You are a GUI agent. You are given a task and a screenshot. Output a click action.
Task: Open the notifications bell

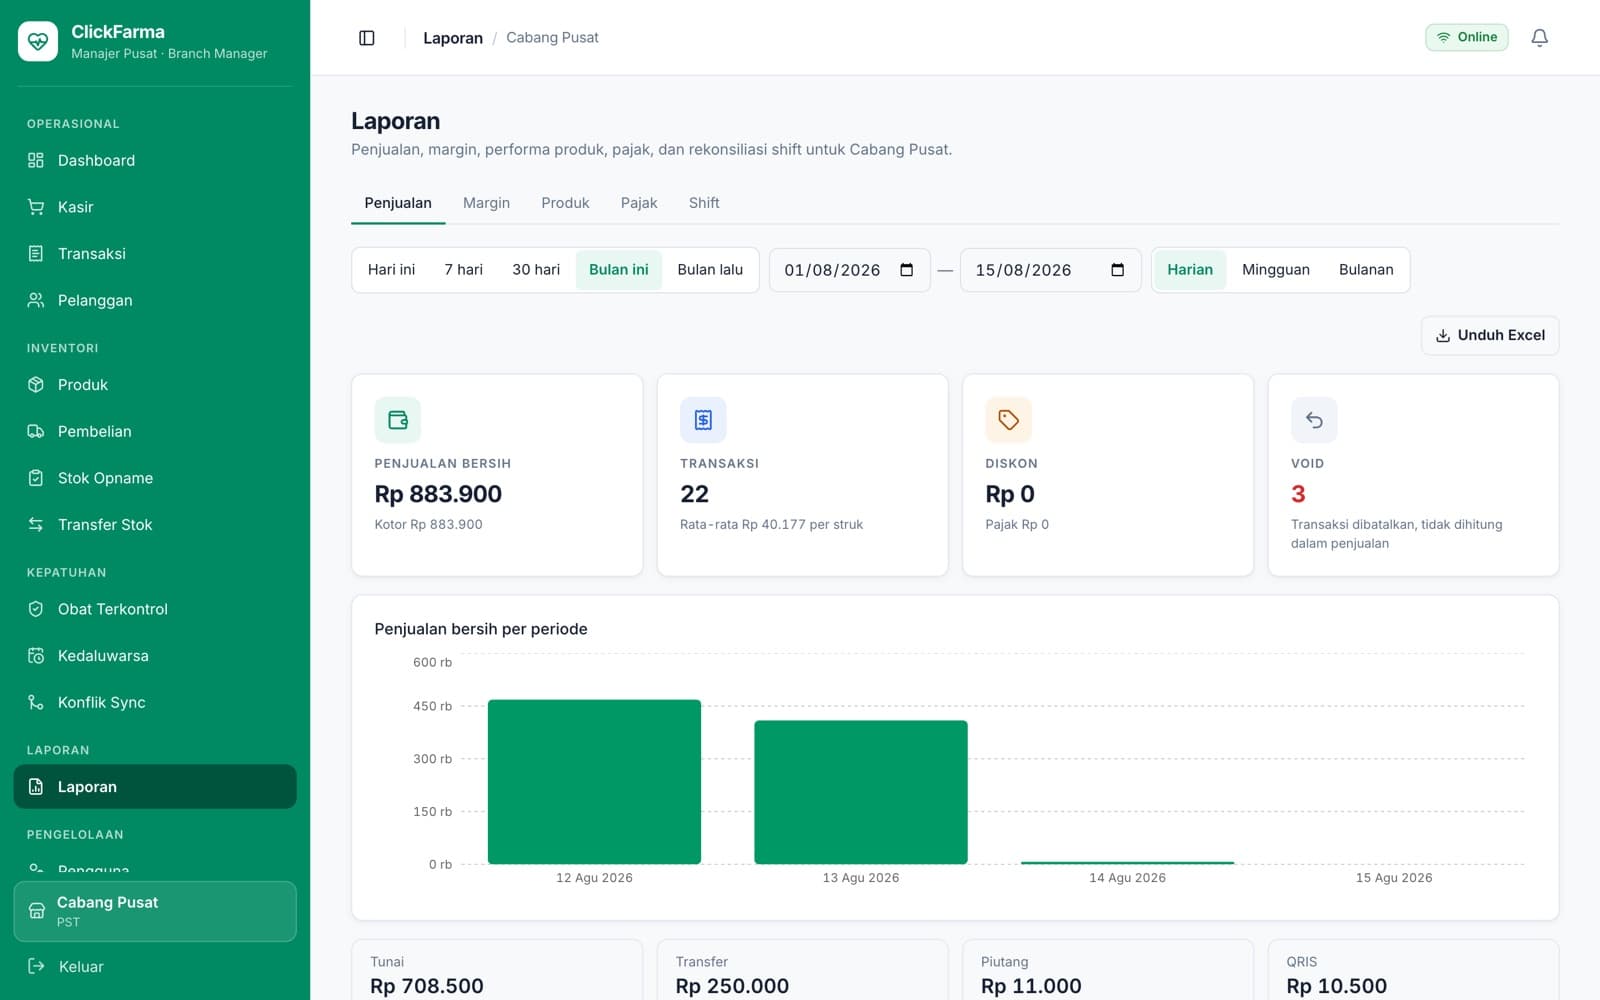[1540, 38]
